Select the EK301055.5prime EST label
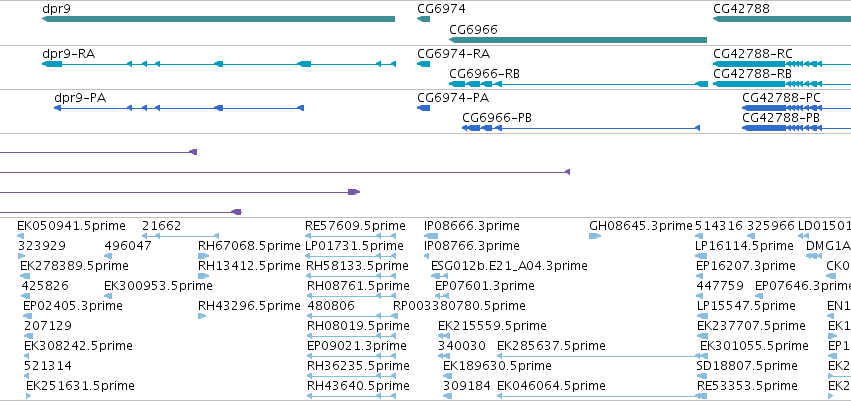 coord(754,346)
